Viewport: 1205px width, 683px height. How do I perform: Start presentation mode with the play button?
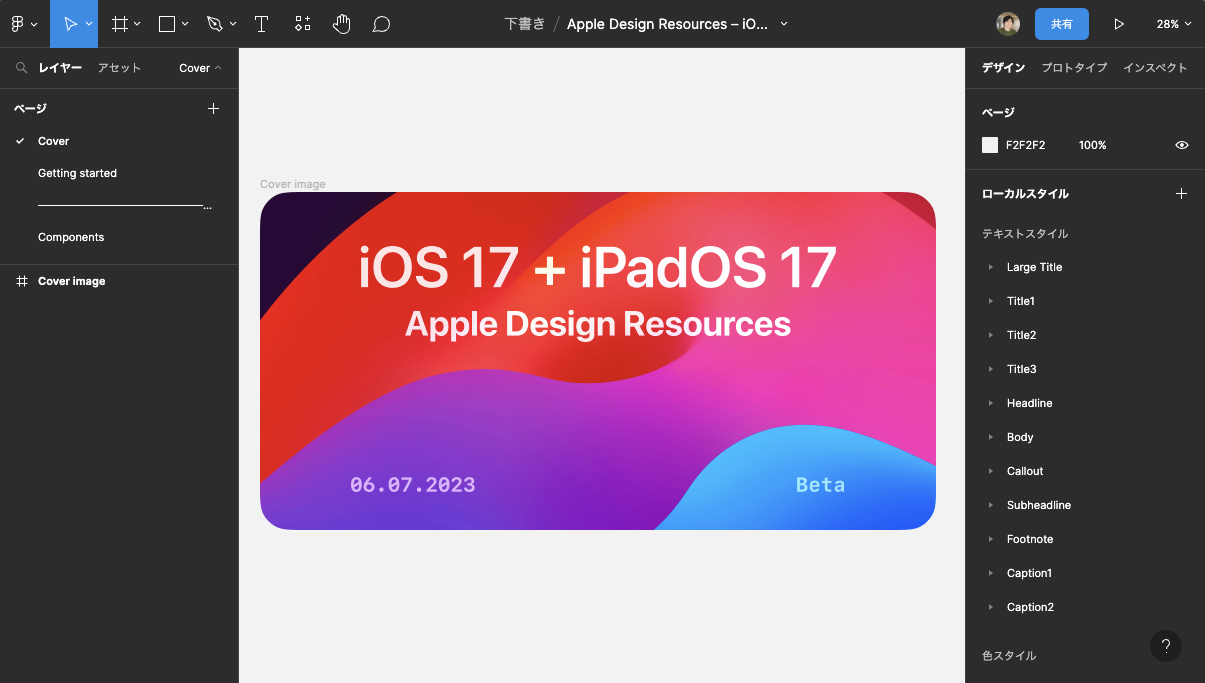1119,23
